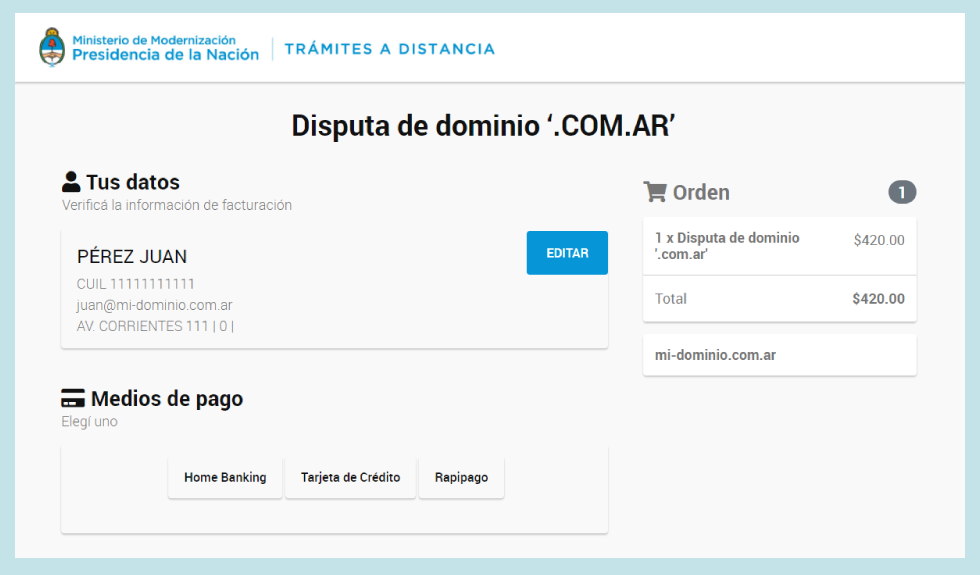Click the user silhouette icon beside Tus datos
This screenshot has width=980, height=575.
pos(71,182)
